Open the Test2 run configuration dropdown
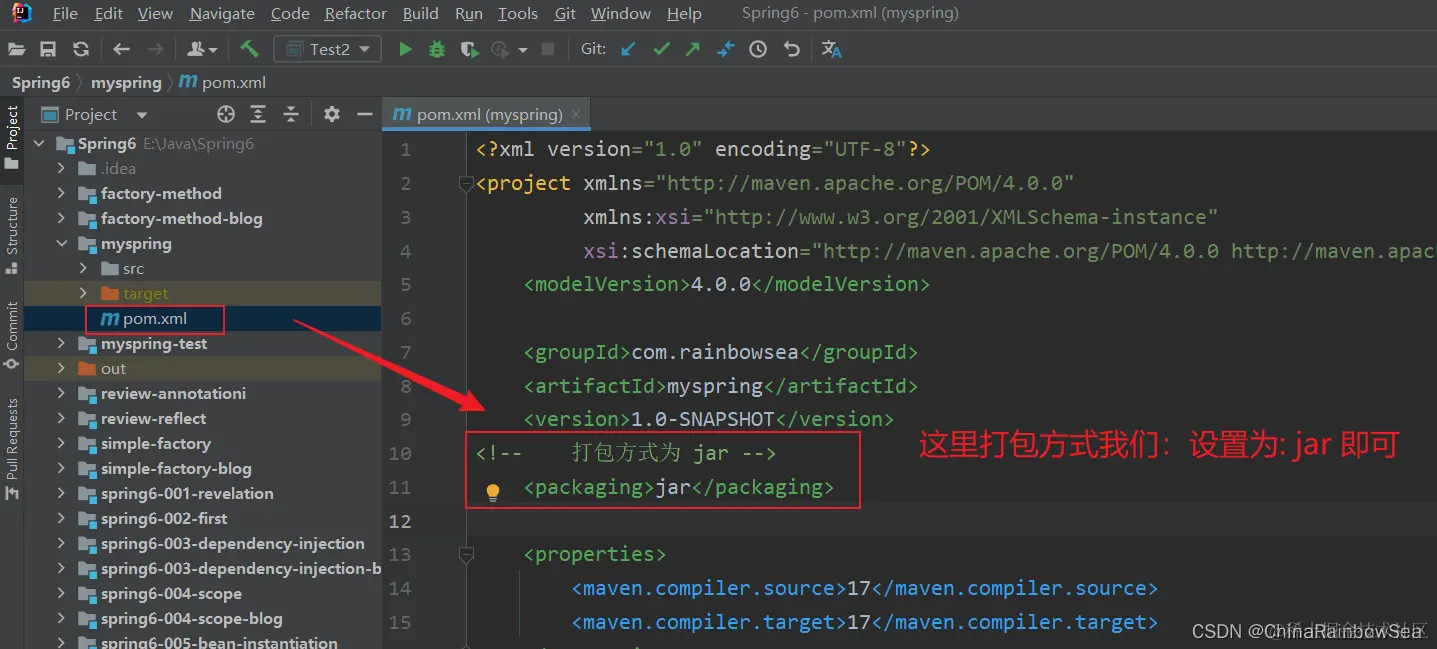1437x649 pixels. [x=329, y=49]
